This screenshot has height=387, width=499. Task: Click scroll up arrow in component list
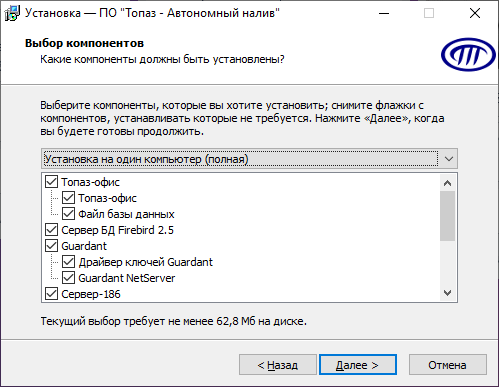click(447, 183)
